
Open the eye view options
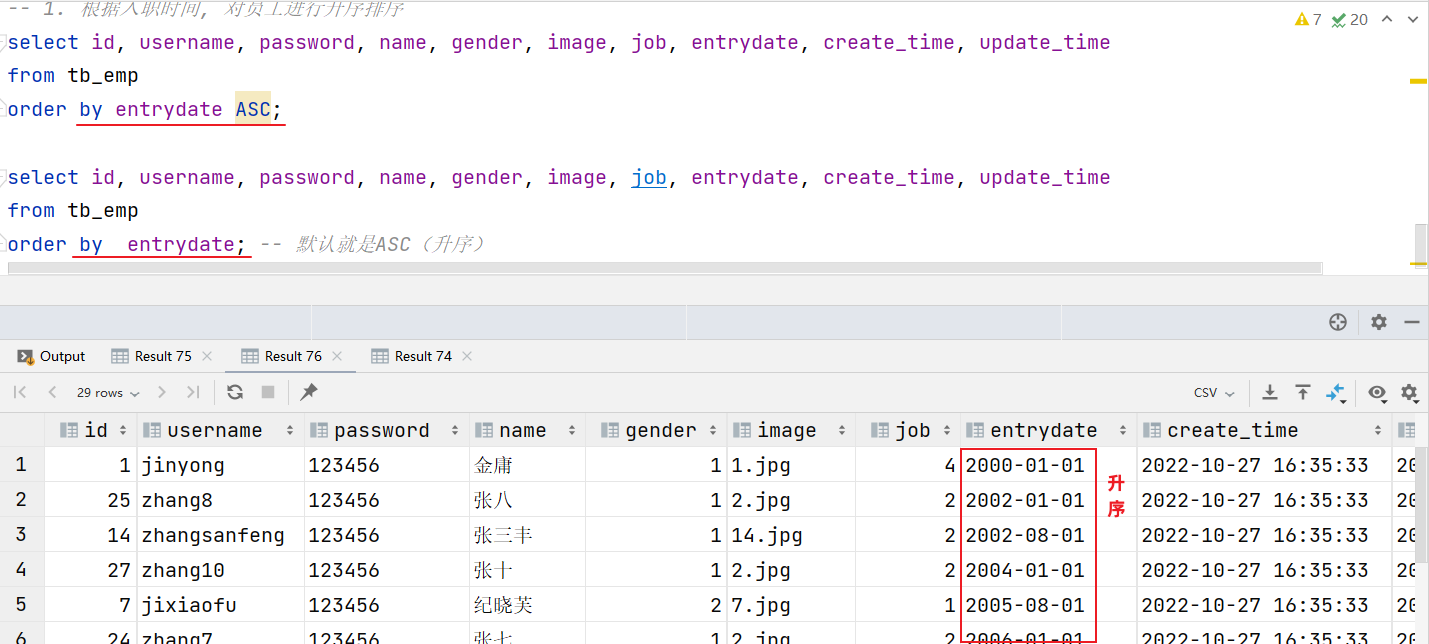[x=1377, y=392]
